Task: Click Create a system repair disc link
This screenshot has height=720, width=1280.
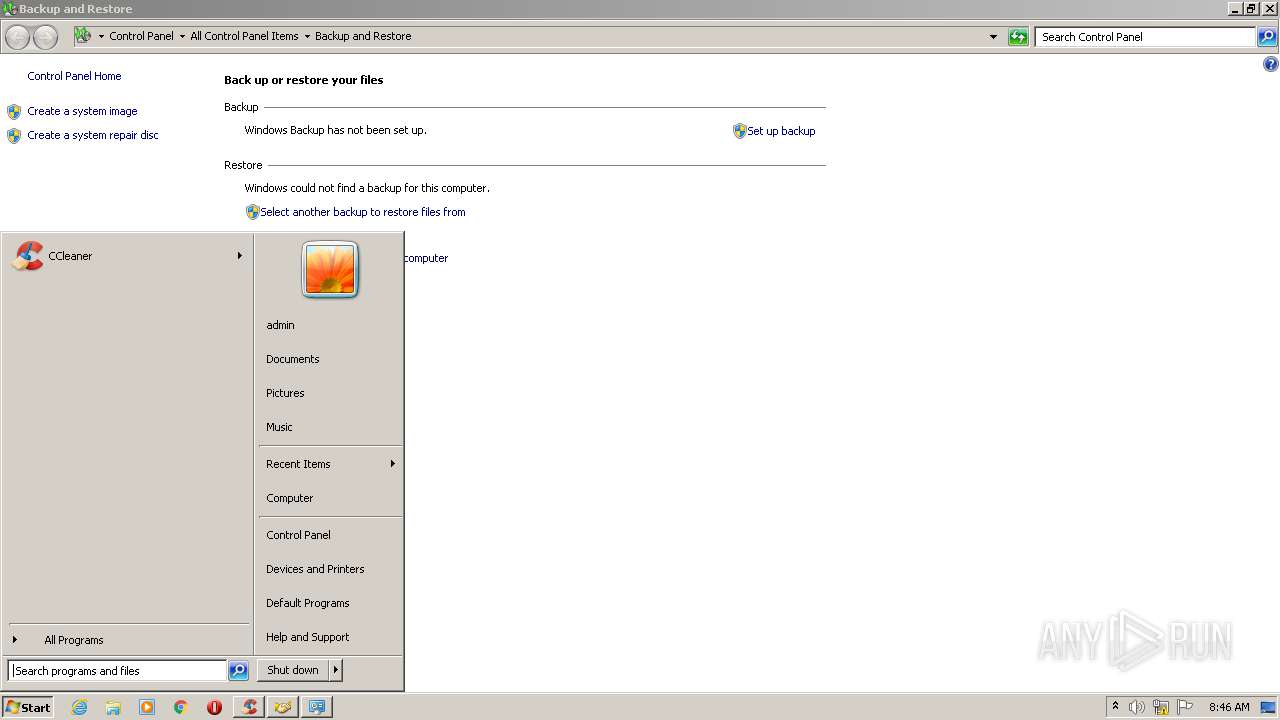Action: tap(93, 135)
